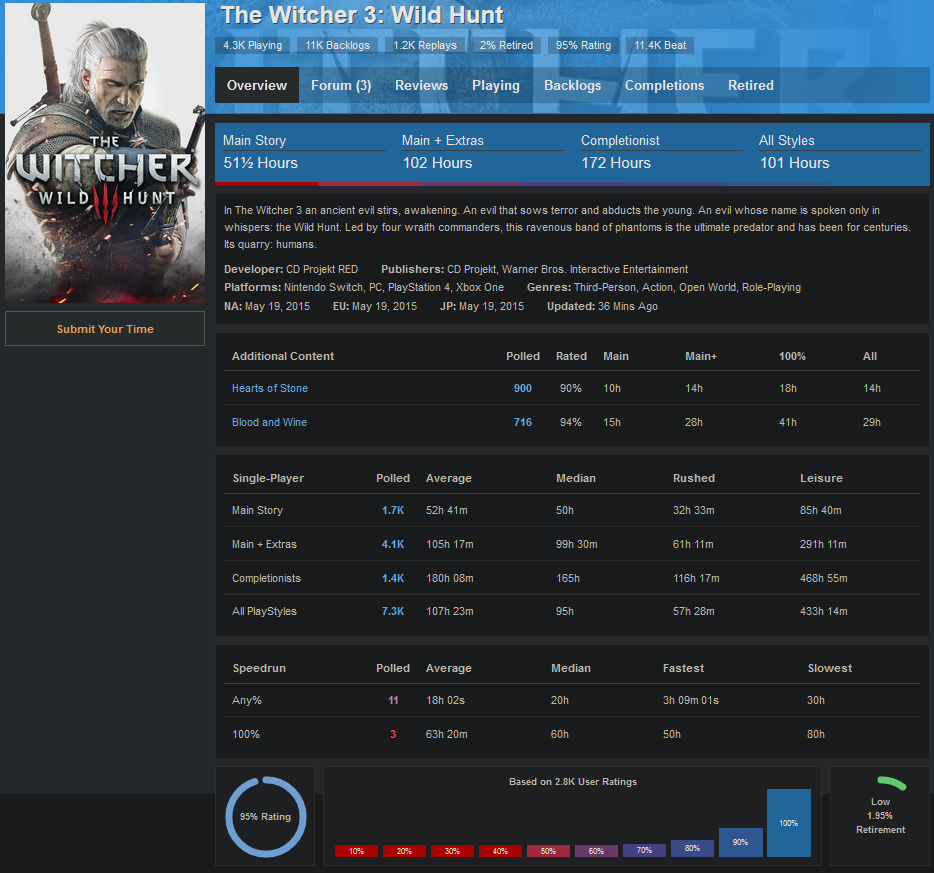Click the 11 polled Any% speedrun value
Viewport: 934px width, 873px height.
coord(393,700)
